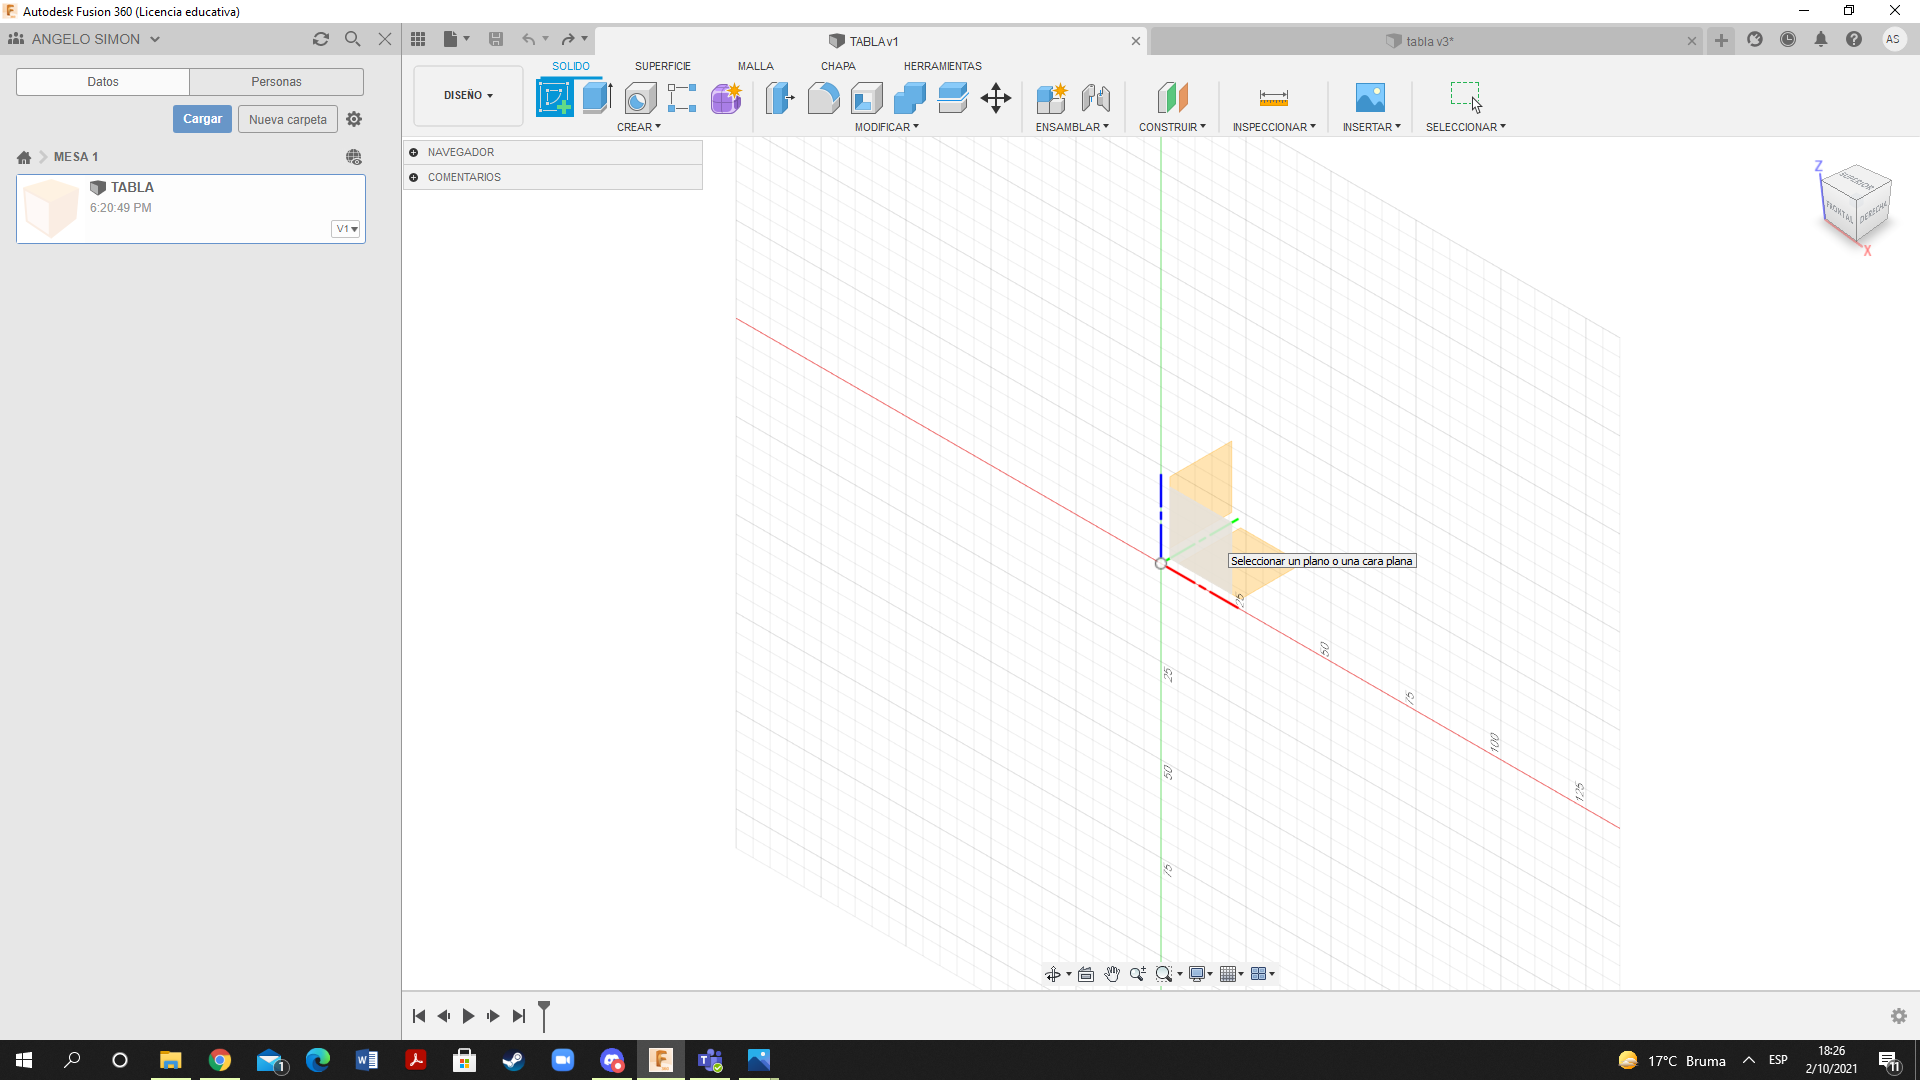The height and width of the screenshot is (1080, 1920).
Task: Select the Move/Copy tool
Action: 996,98
